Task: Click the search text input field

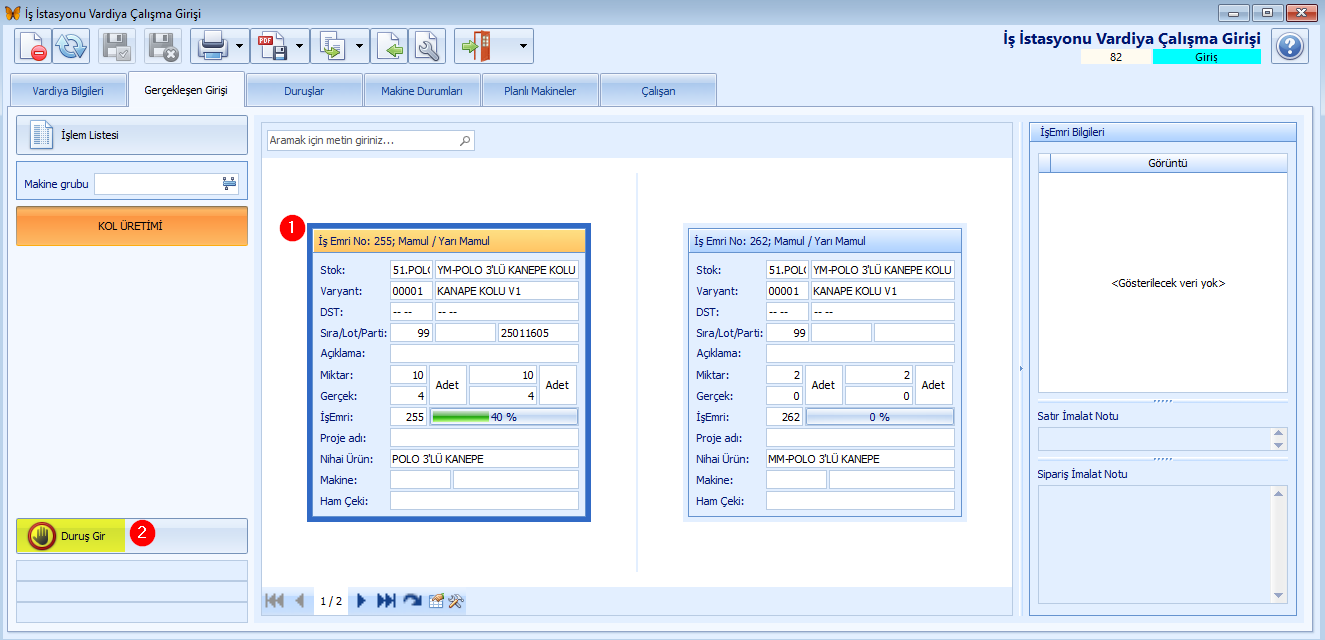Action: pos(370,141)
